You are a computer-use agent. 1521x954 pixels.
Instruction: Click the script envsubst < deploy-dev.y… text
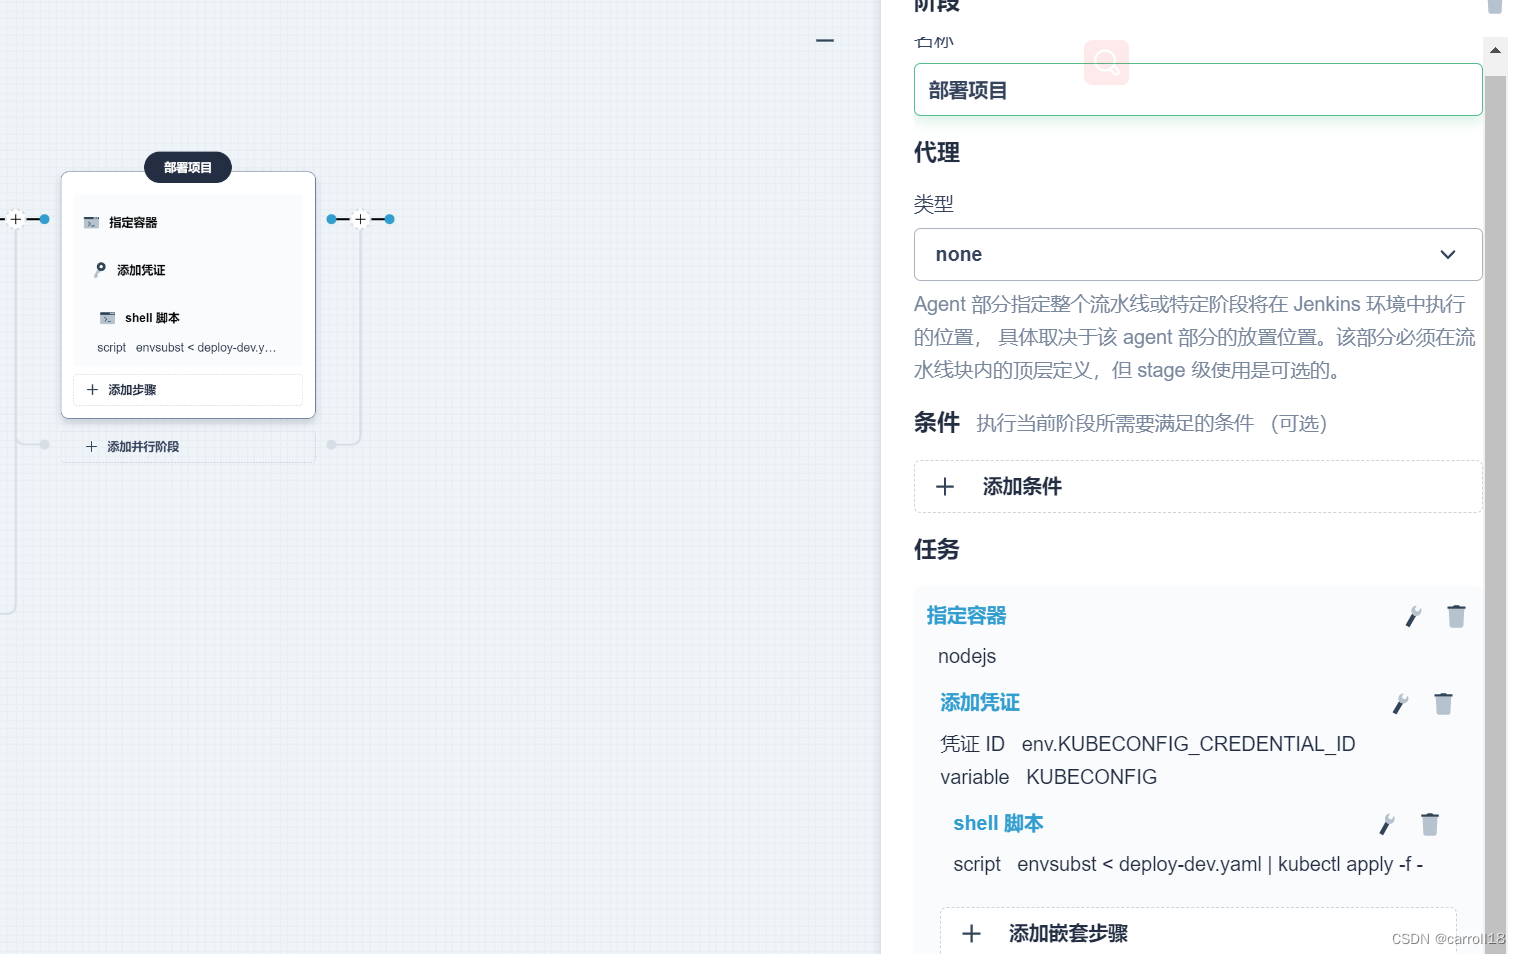(x=186, y=348)
